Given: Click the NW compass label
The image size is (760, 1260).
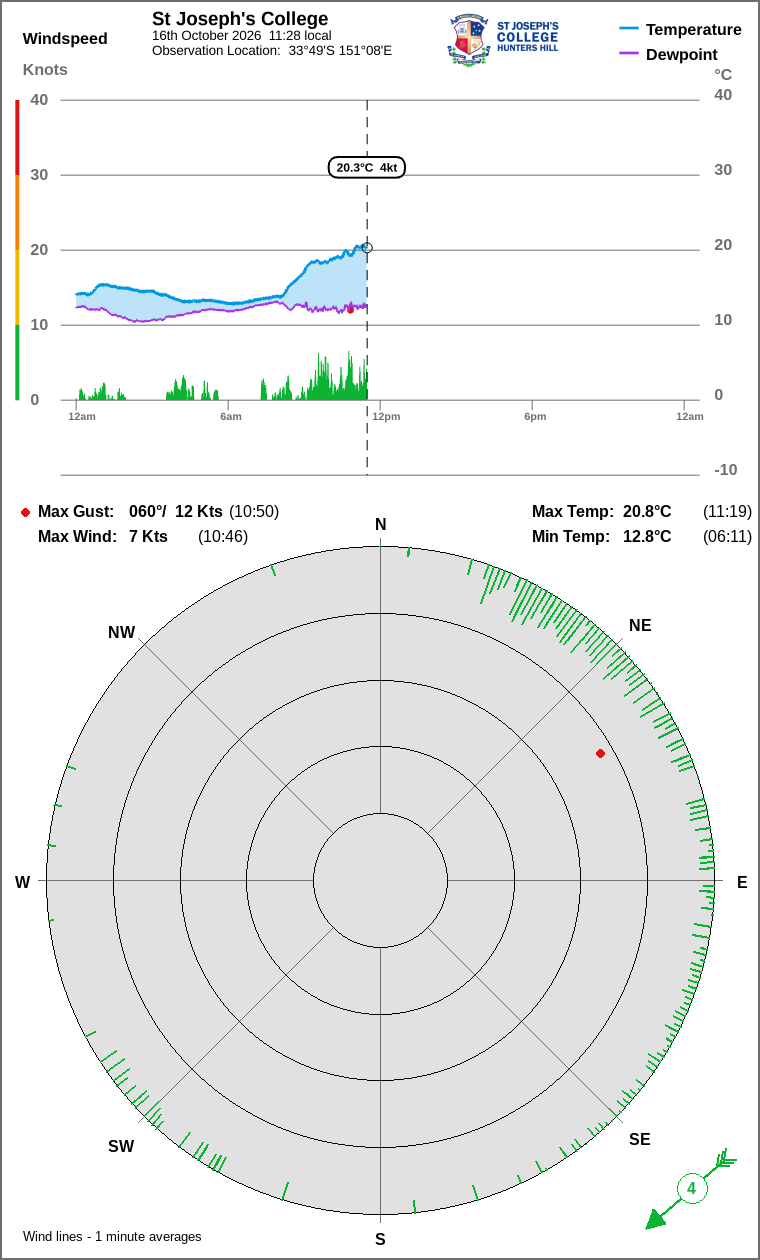Looking at the screenshot, I should (121, 633).
